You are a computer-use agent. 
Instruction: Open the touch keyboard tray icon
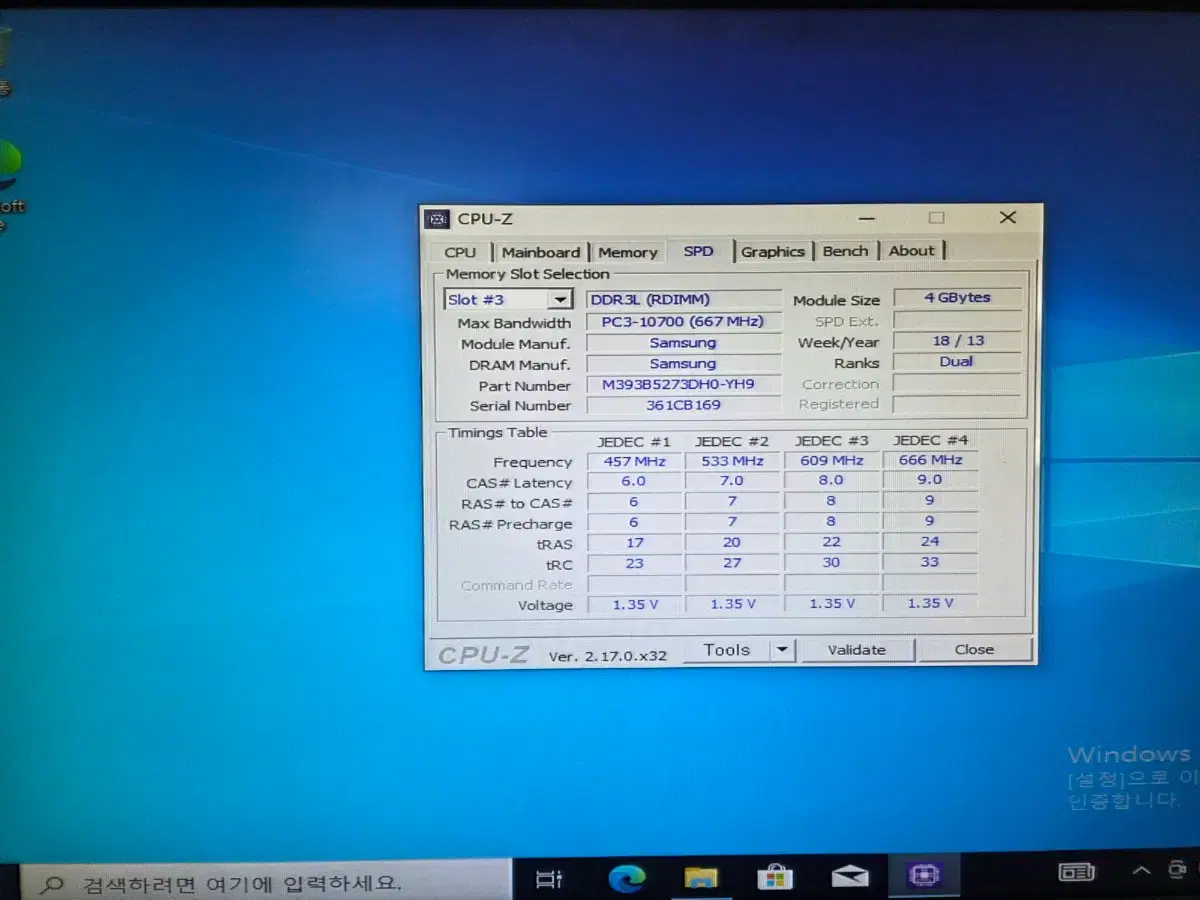click(x=1077, y=872)
